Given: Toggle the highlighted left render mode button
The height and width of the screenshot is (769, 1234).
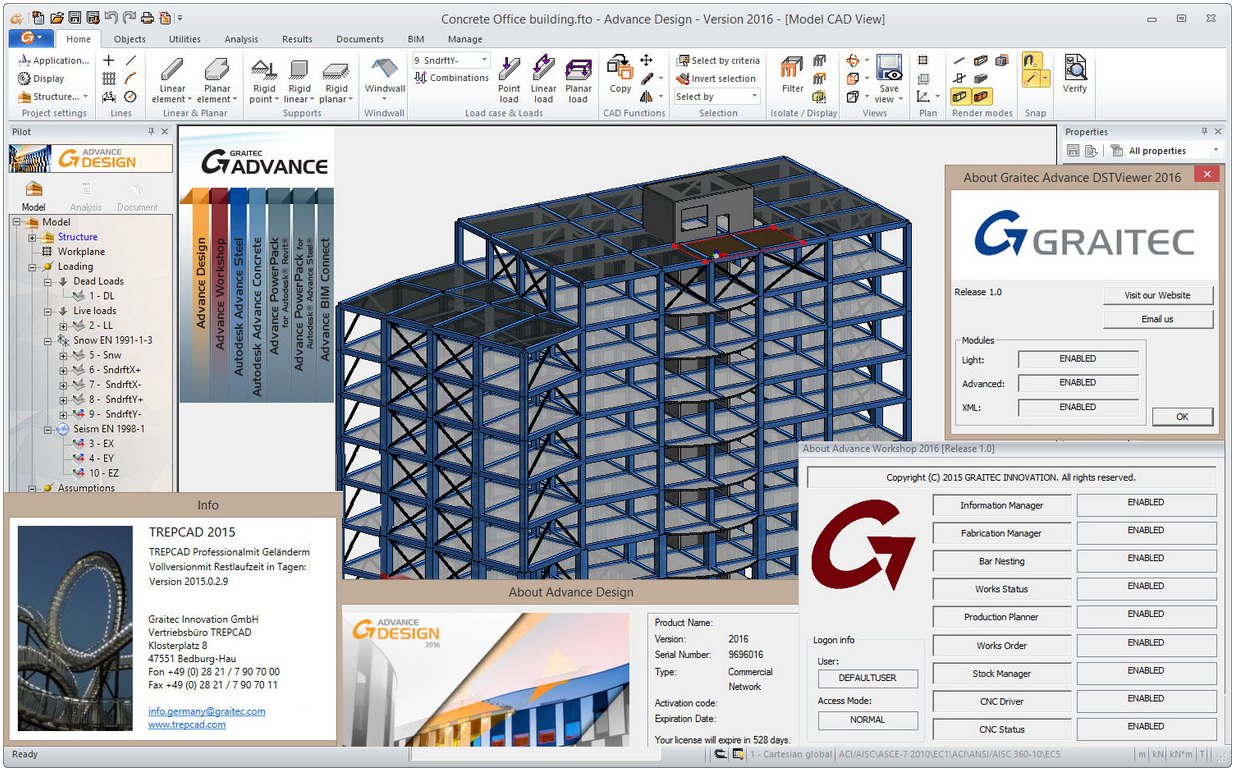Looking at the screenshot, I should click(960, 97).
